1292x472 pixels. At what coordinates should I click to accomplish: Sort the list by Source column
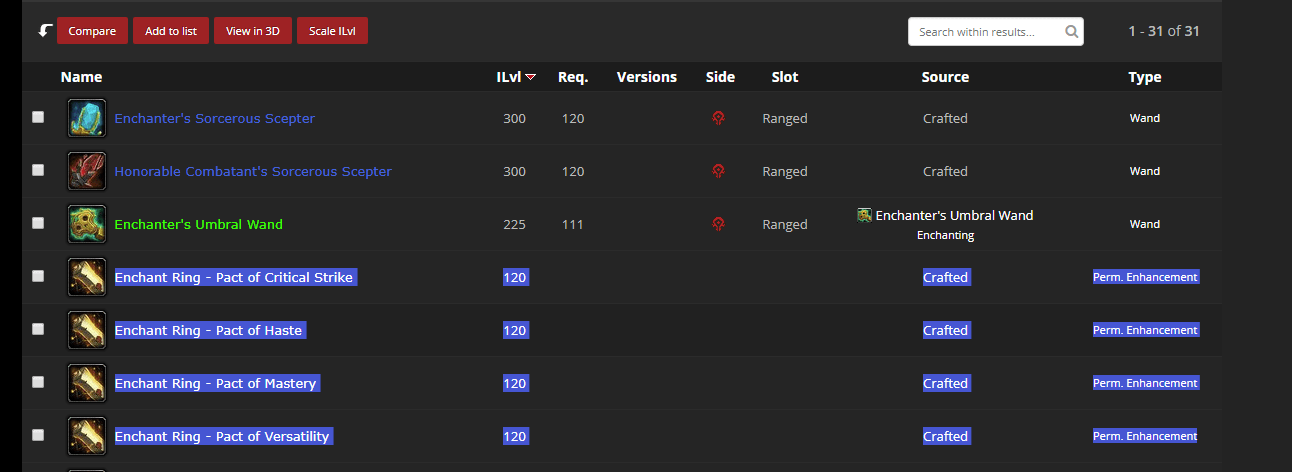945,77
